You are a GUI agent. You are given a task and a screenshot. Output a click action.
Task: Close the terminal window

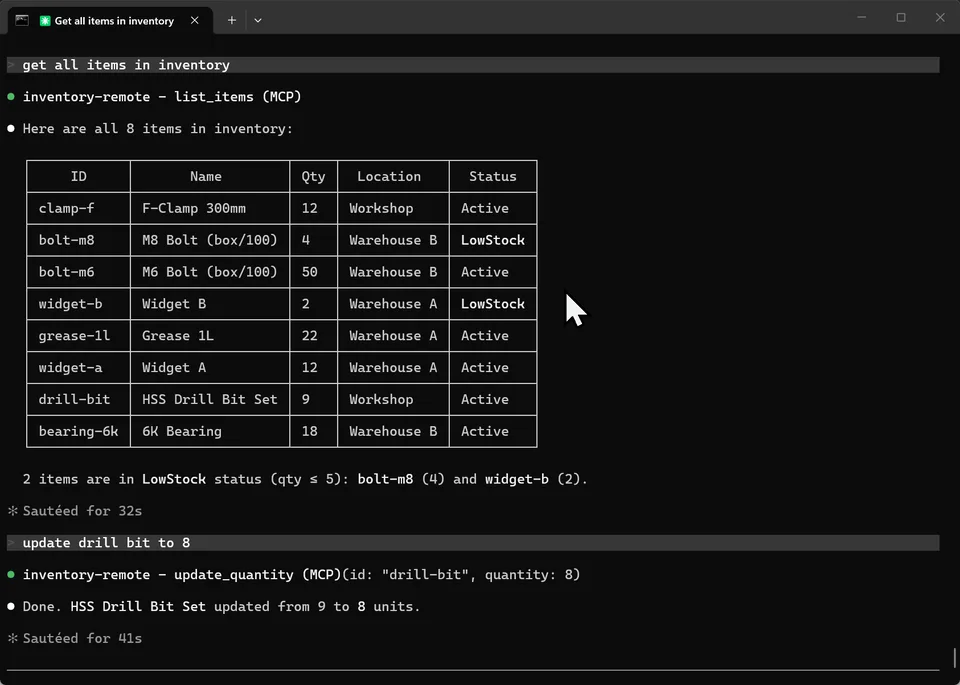pos(940,18)
